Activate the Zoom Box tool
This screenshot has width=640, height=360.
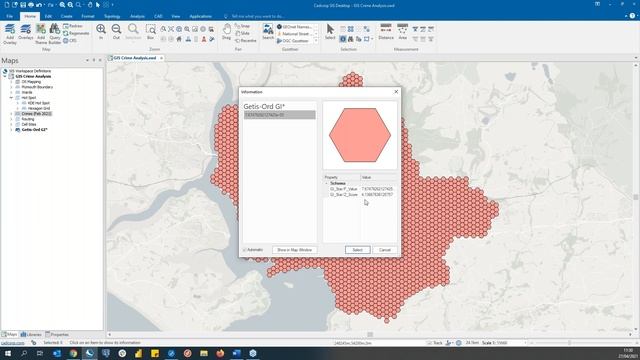click(151, 31)
